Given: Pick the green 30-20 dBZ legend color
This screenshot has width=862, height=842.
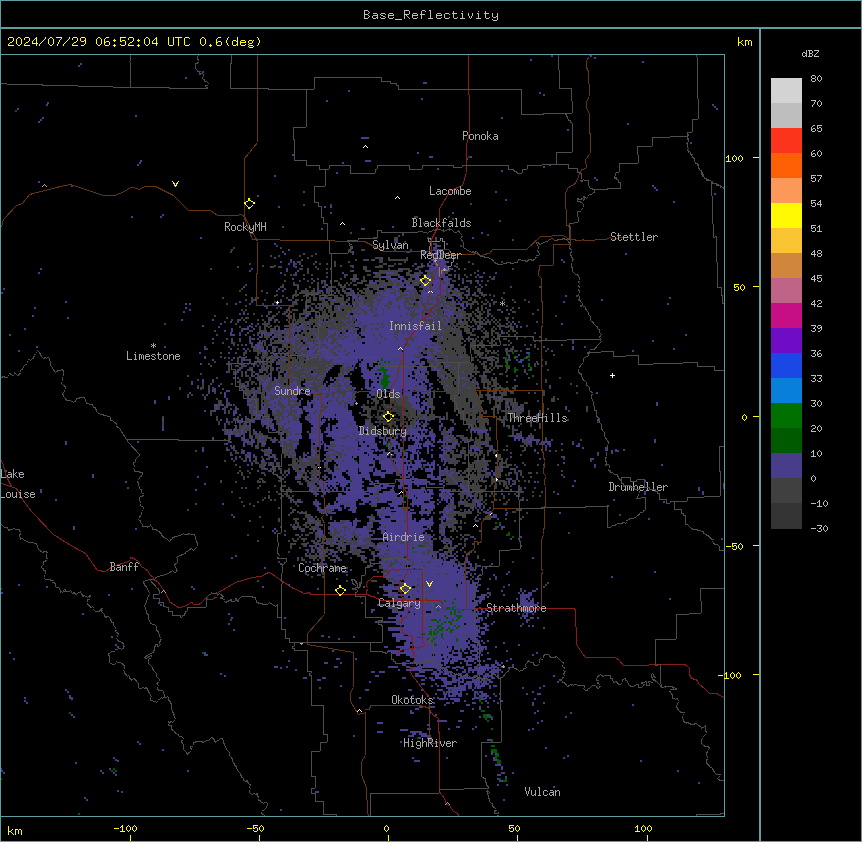Looking at the screenshot, I should [x=786, y=416].
